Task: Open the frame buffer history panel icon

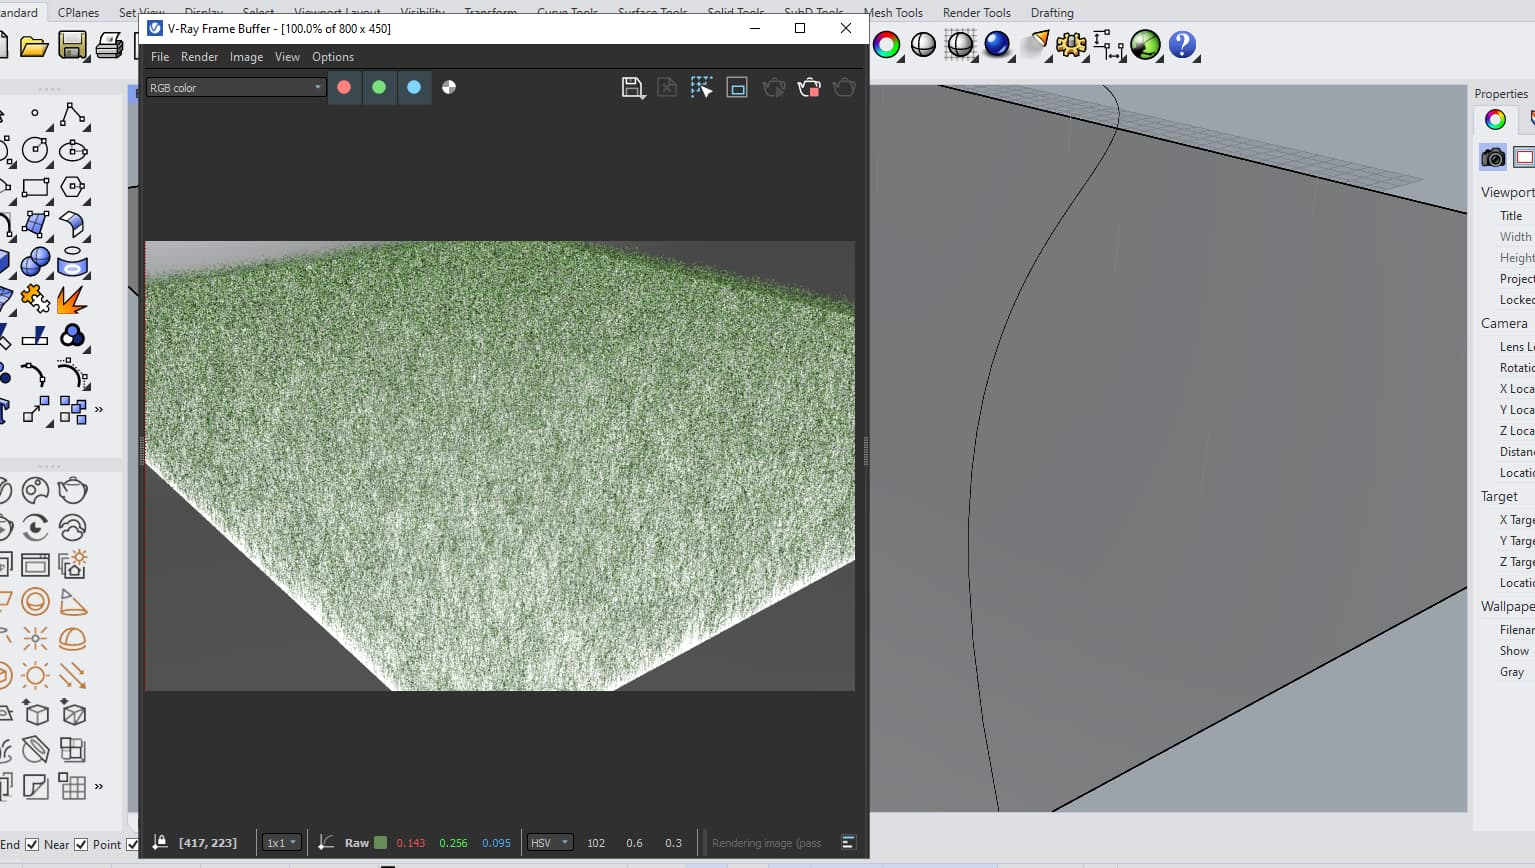Action: pos(848,842)
